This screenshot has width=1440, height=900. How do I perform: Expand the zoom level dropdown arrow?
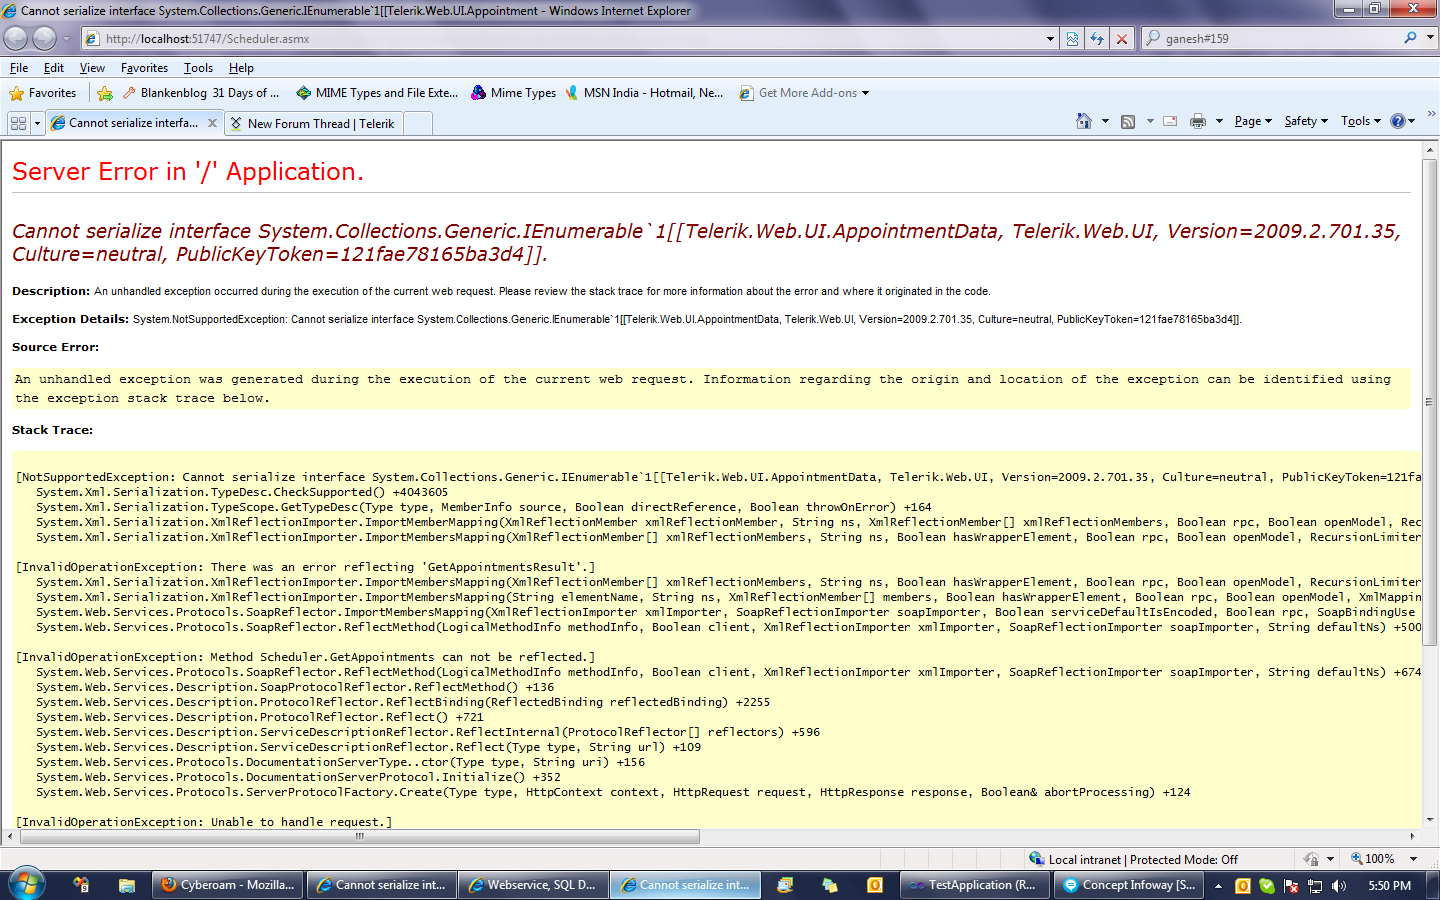(1413, 859)
